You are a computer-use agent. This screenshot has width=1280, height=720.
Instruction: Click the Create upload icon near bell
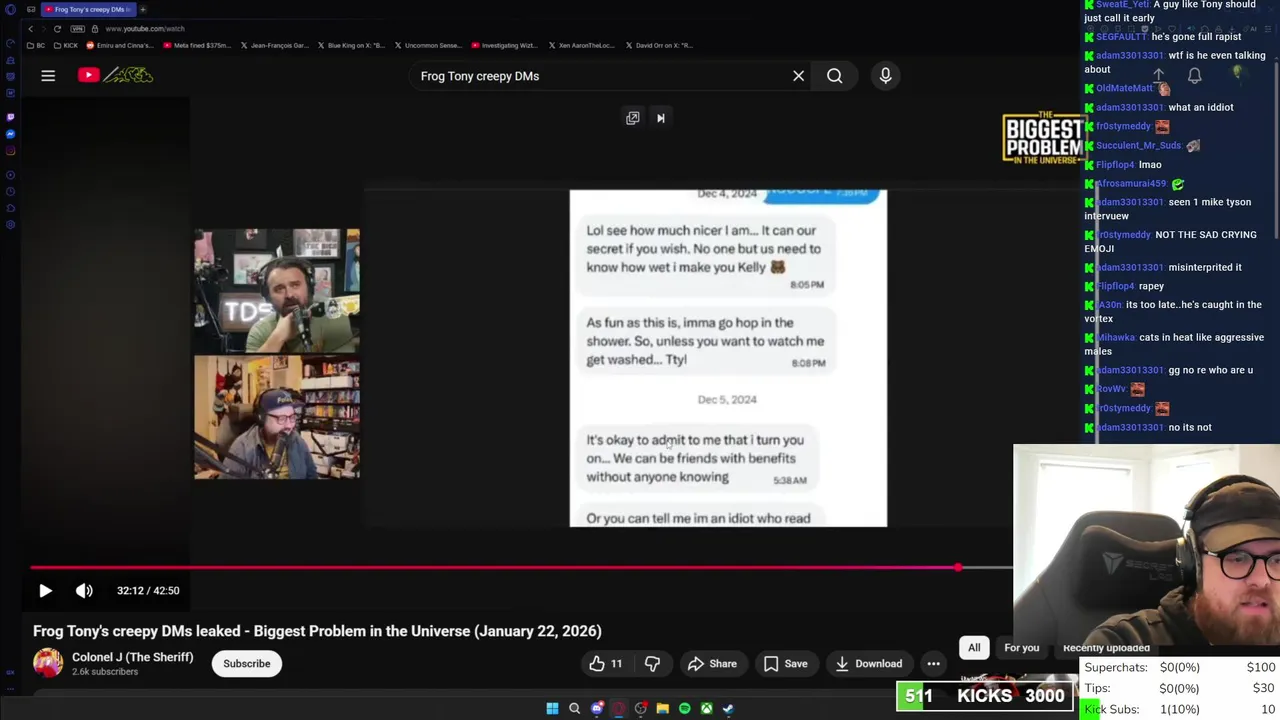(x=1158, y=76)
